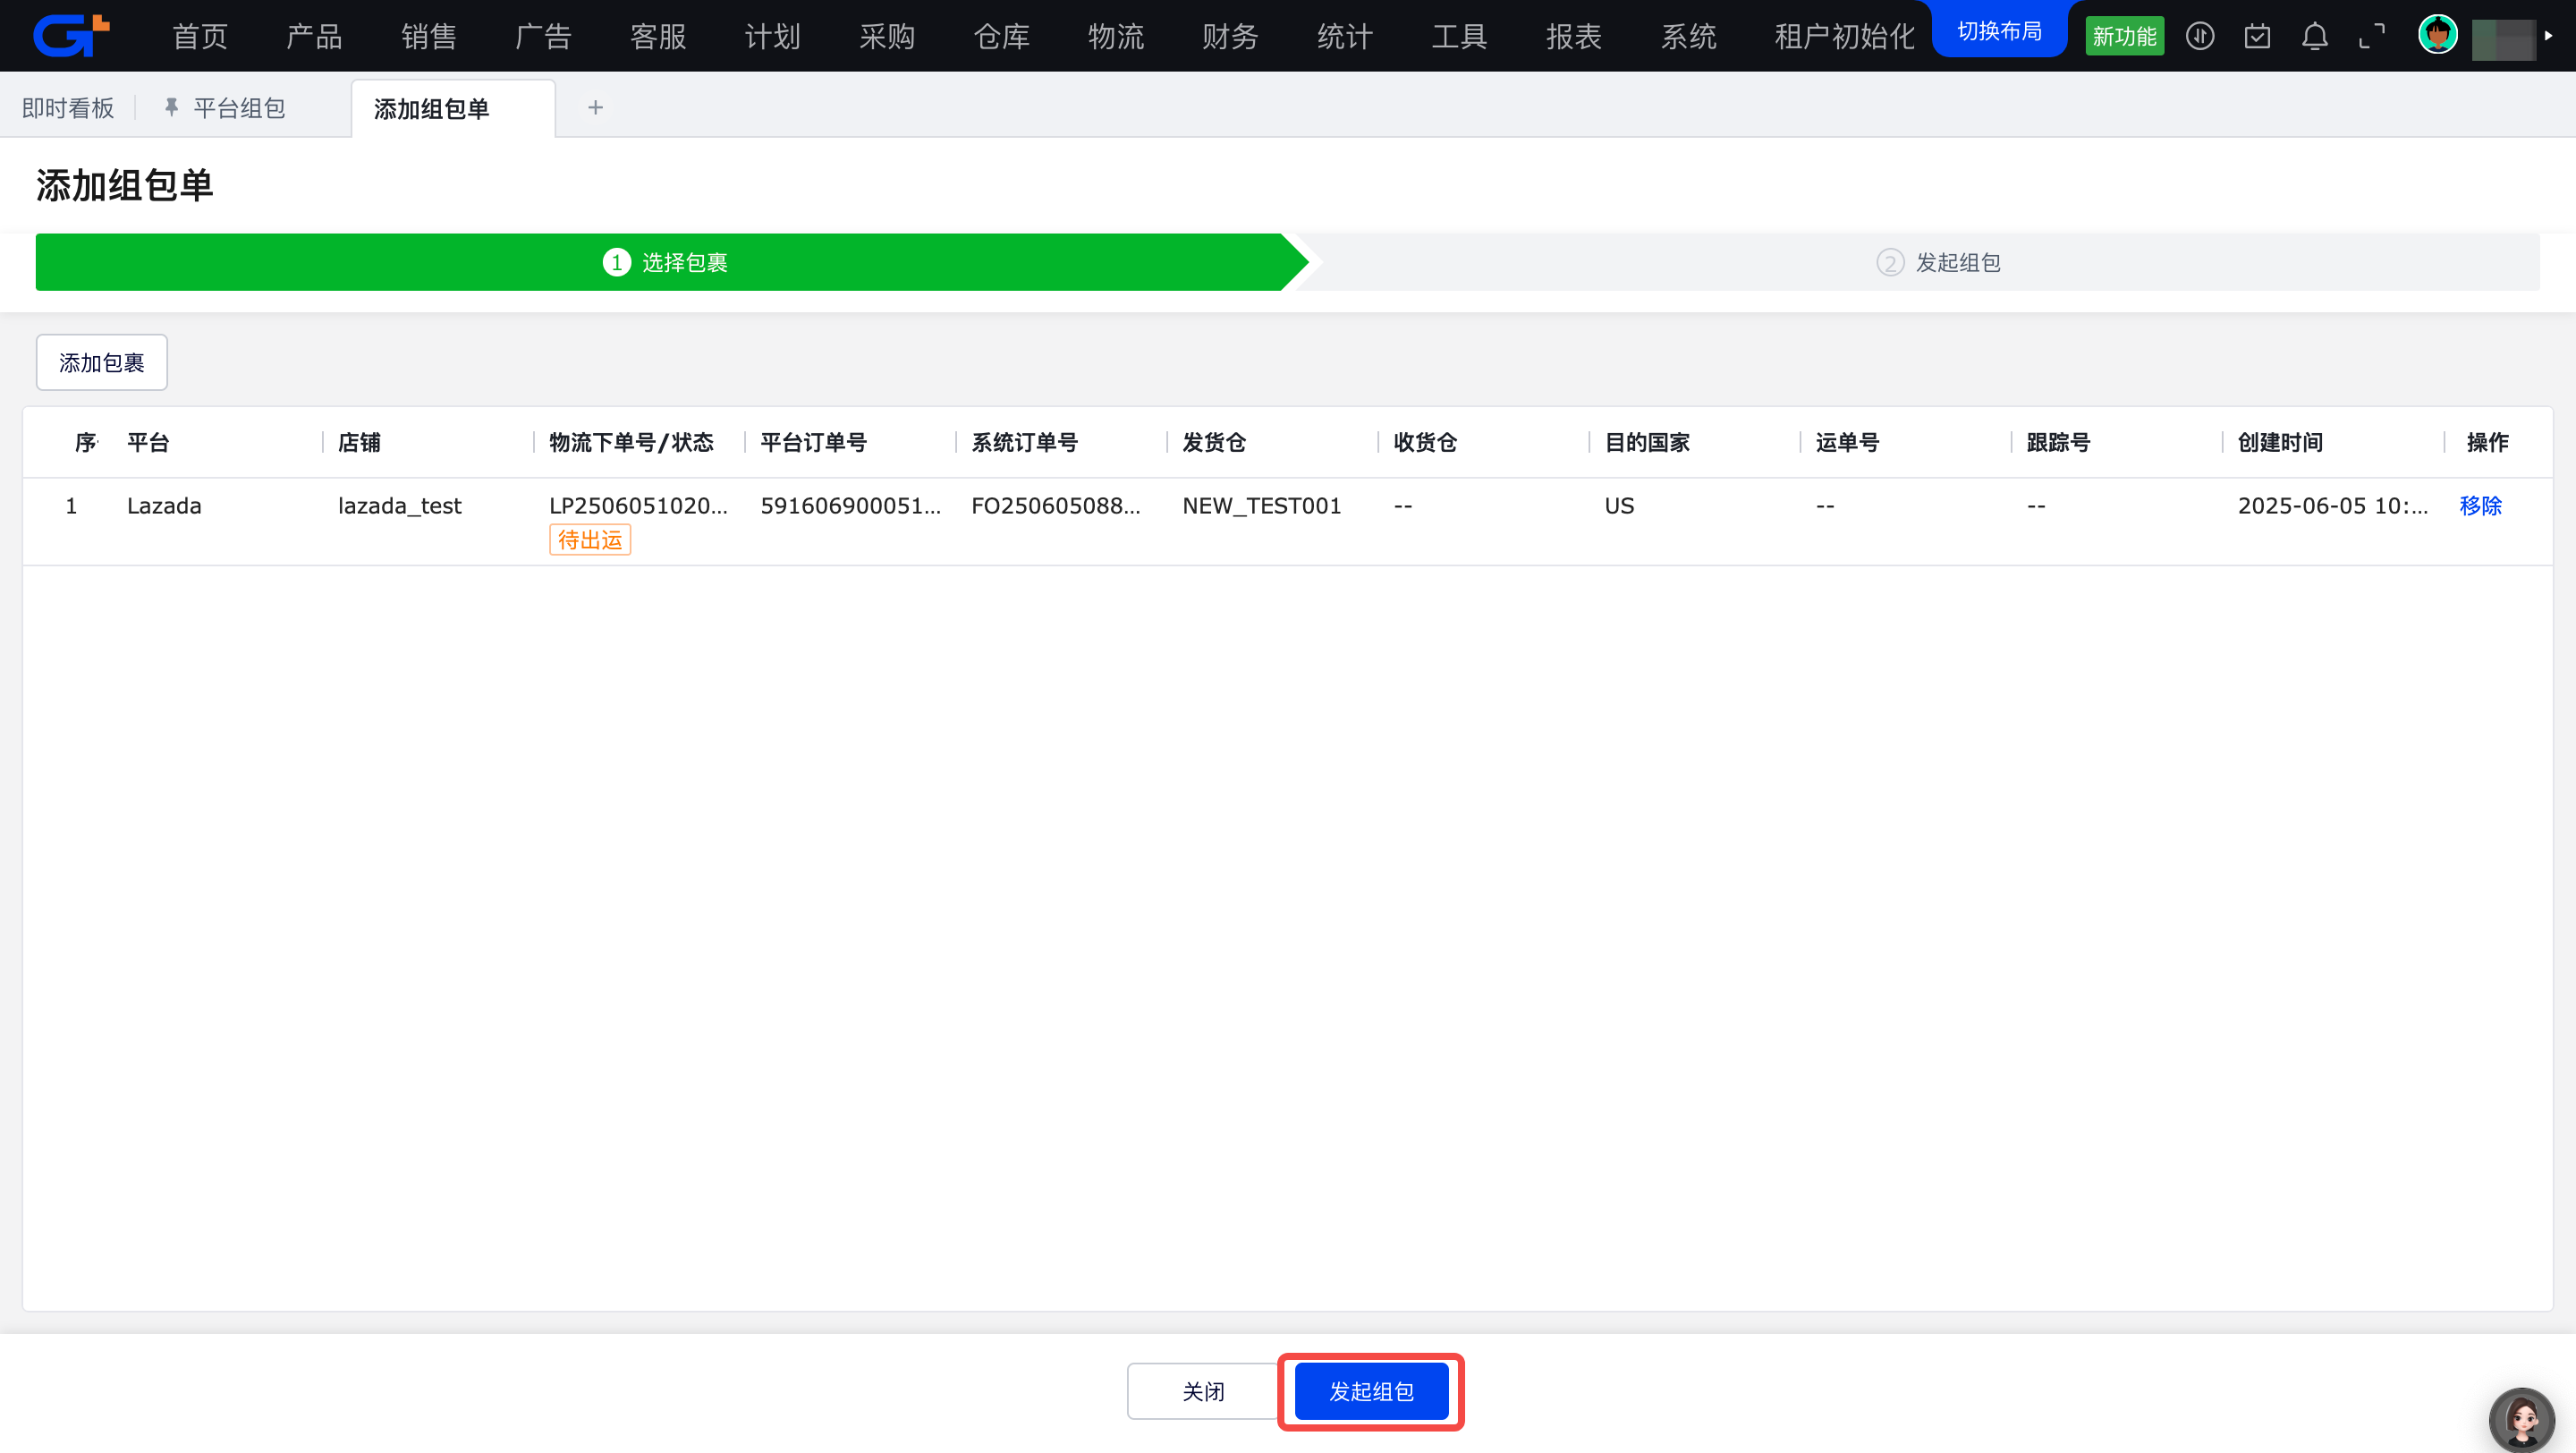Click step 2 发起组包 in progress bar
Image resolution: width=2576 pixels, height=1453 pixels.
[1938, 262]
